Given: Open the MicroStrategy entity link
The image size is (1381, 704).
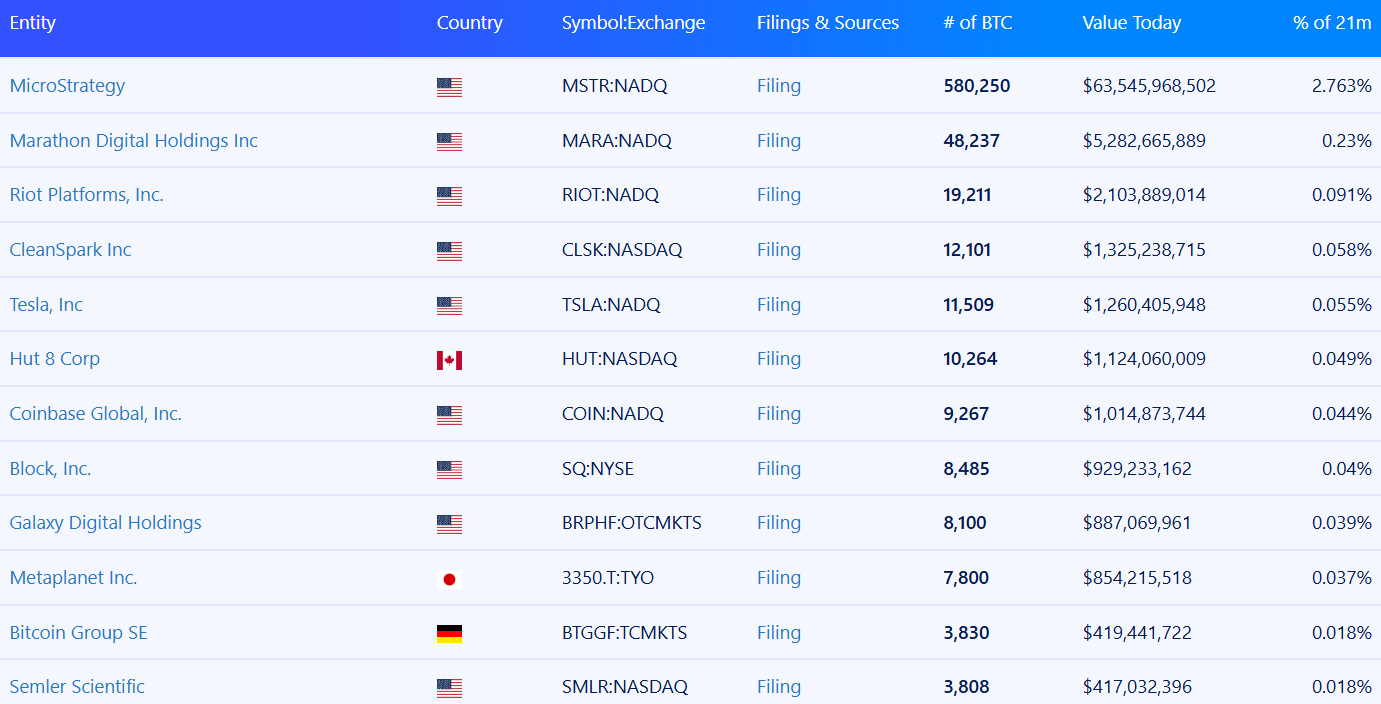Looking at the screenshot, I should [67, 86].
